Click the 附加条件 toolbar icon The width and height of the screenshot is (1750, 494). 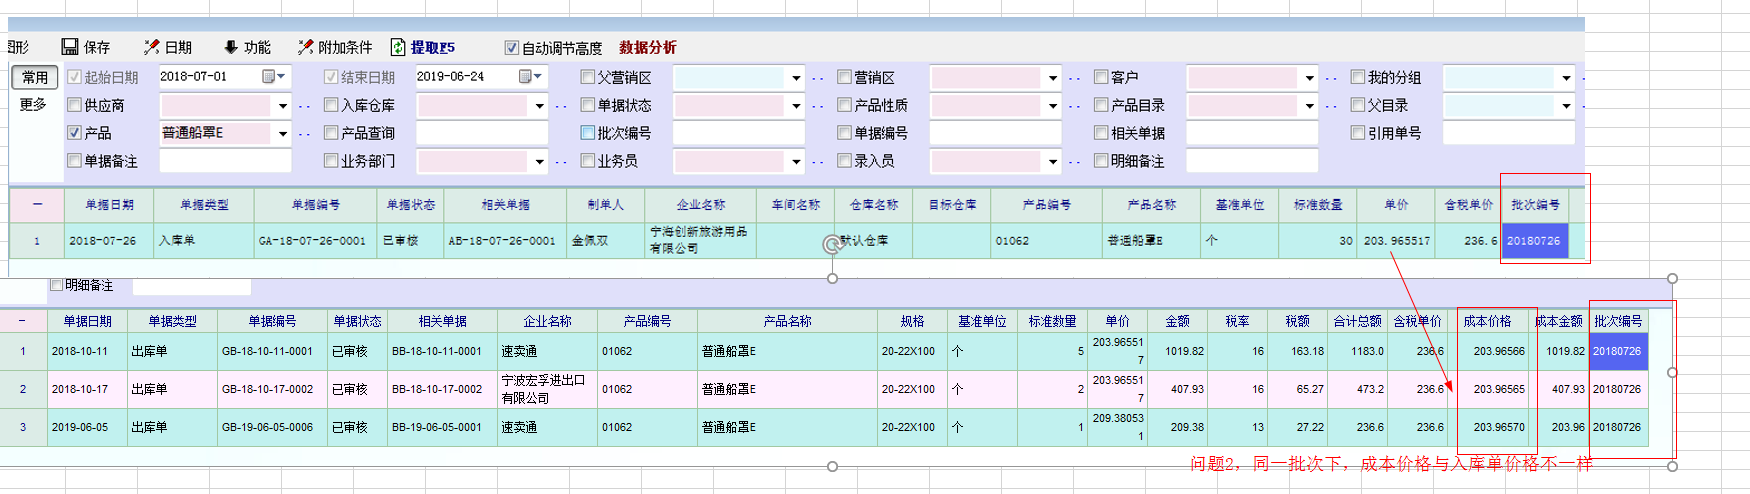click(x=305, y=47)
